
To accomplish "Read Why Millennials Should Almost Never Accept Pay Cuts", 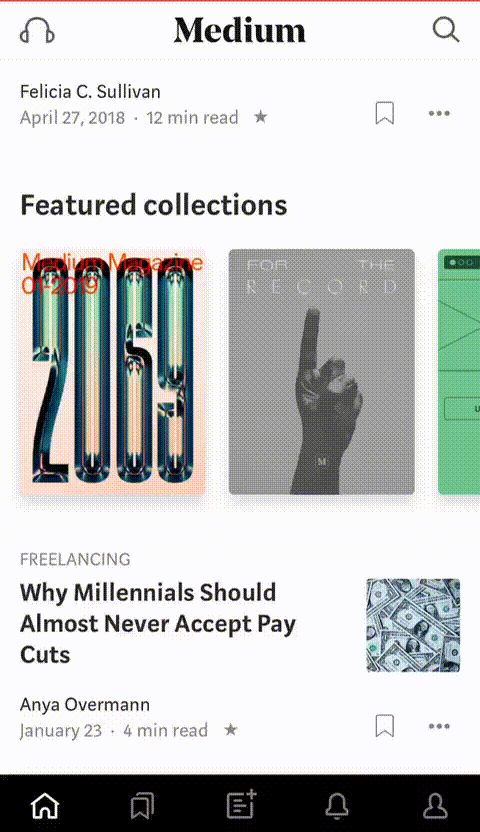I will pos(158,623).
